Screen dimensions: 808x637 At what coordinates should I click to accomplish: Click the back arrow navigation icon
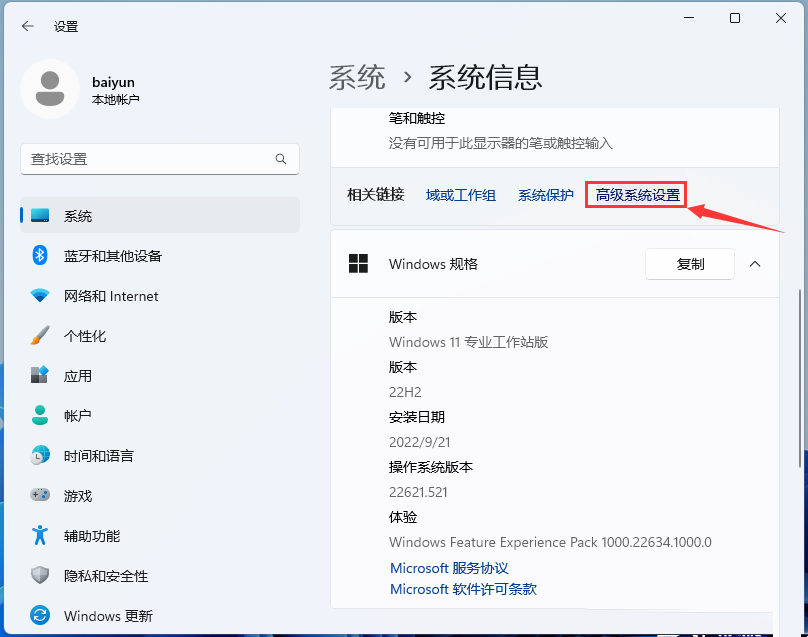(x=26, y=26)
